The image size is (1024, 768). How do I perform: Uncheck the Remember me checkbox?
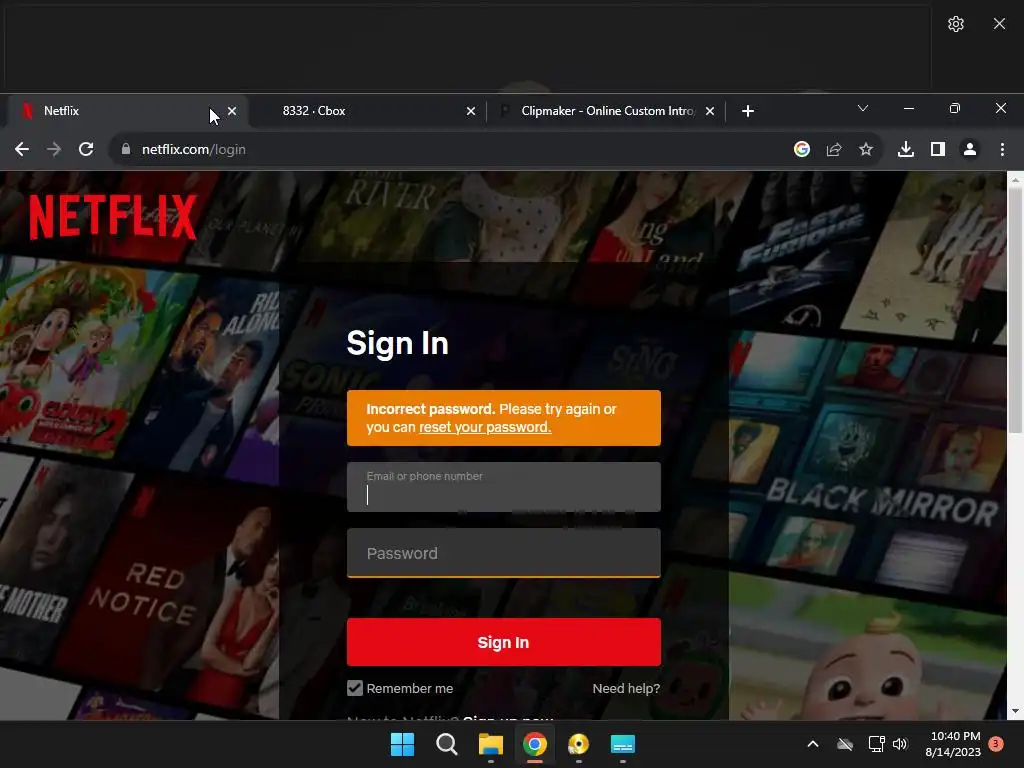pos(355,688)
